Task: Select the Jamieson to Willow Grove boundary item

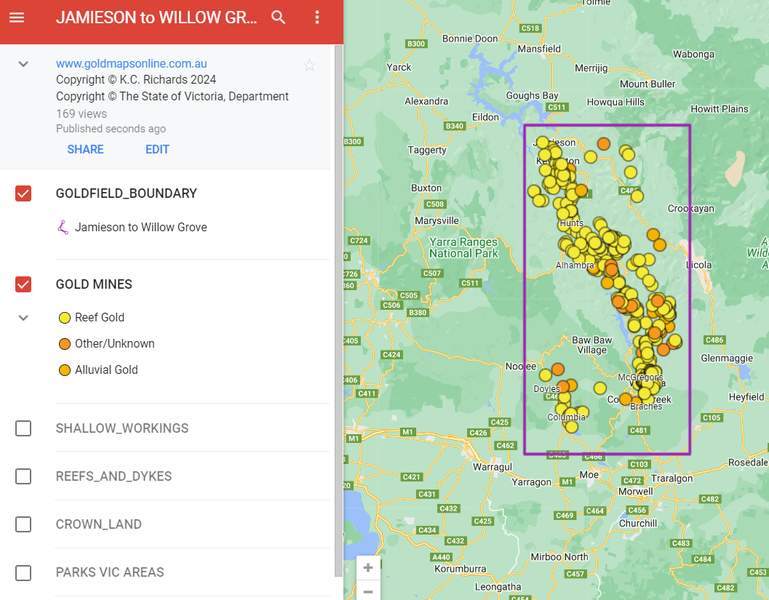Action: tap(141, 227)
